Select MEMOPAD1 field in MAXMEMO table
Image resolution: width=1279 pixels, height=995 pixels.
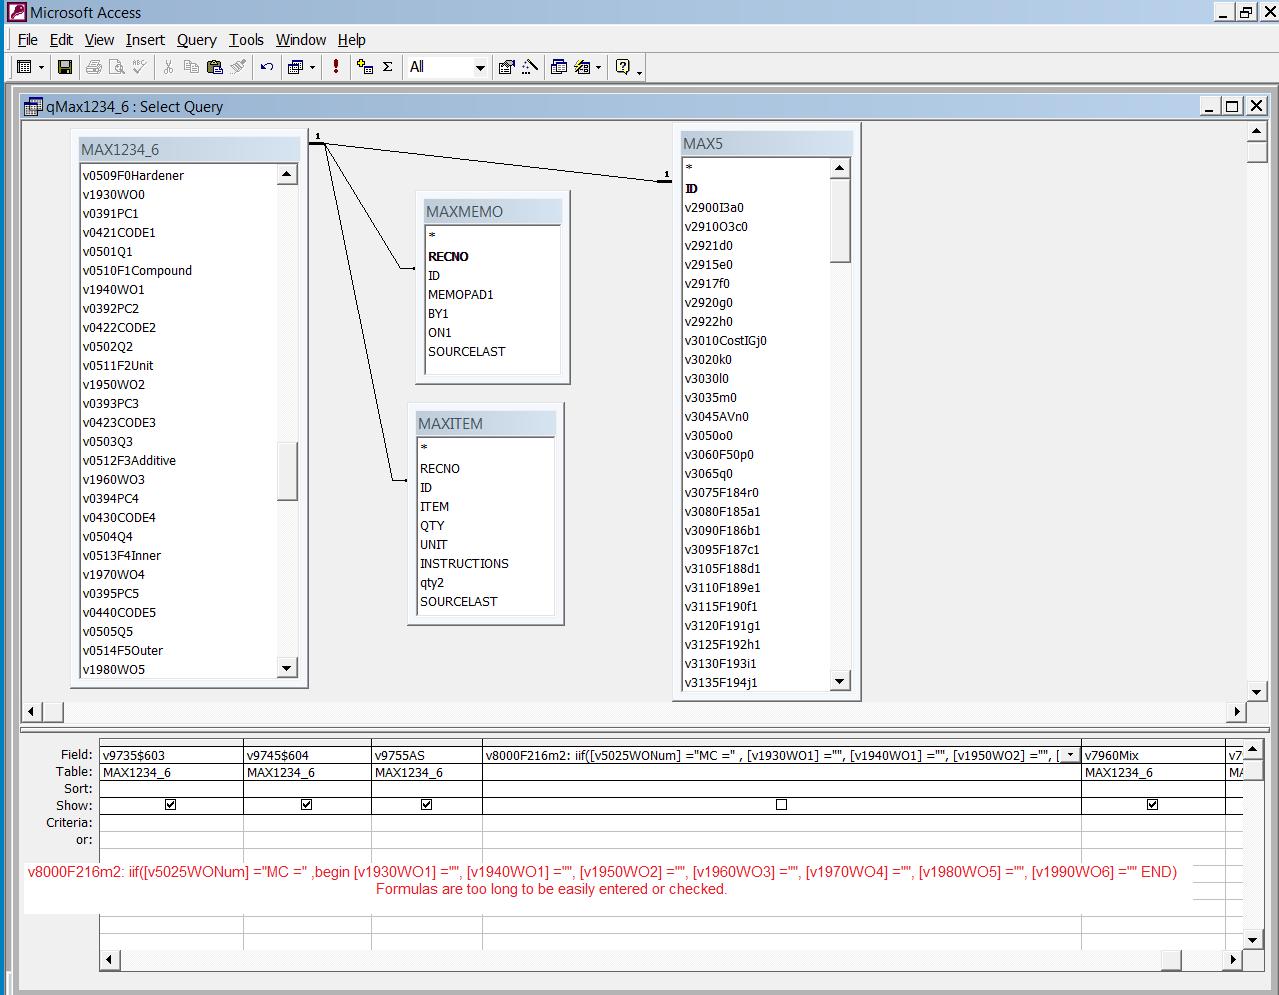(x=460, y=294)
